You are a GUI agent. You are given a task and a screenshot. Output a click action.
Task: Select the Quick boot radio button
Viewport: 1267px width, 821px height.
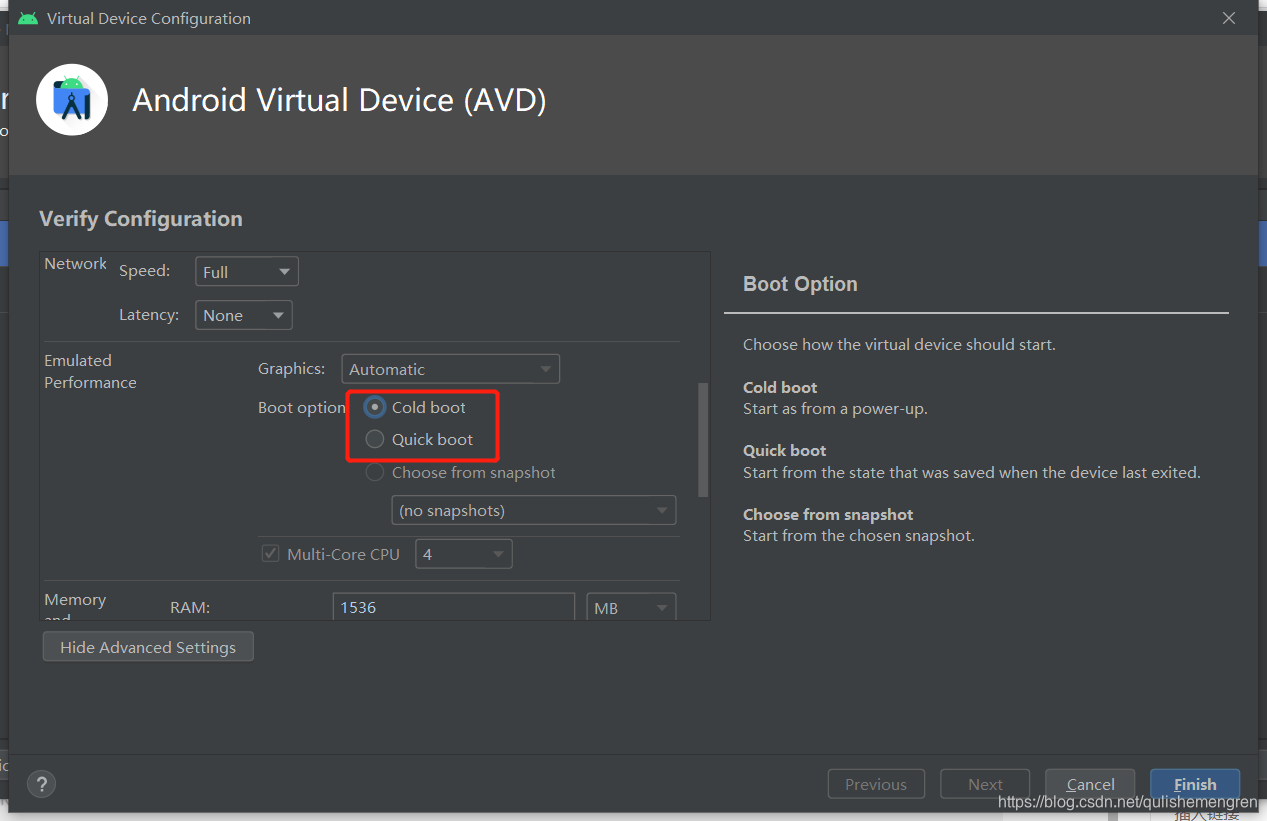tap(375, 439)
